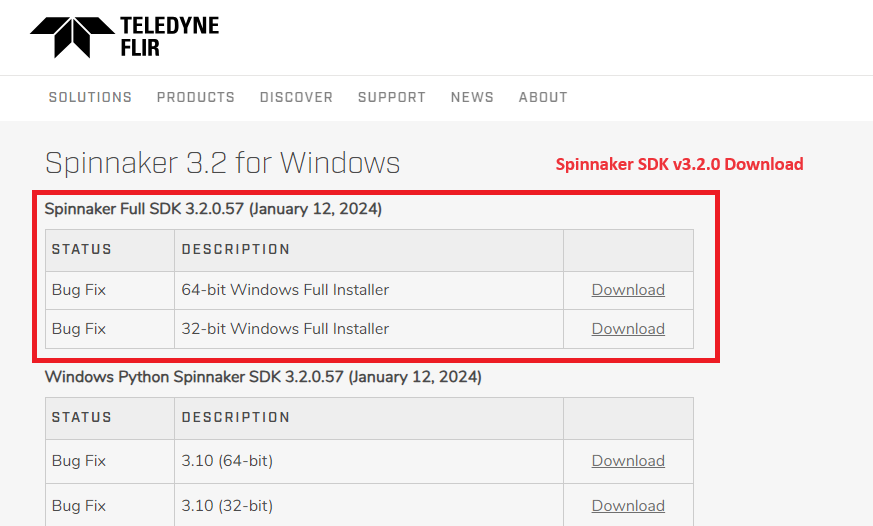The image size is (873, 526).
Task: Click the Spinnaker Full SDK 3.2.0.57 title
Action: point(213,209)
